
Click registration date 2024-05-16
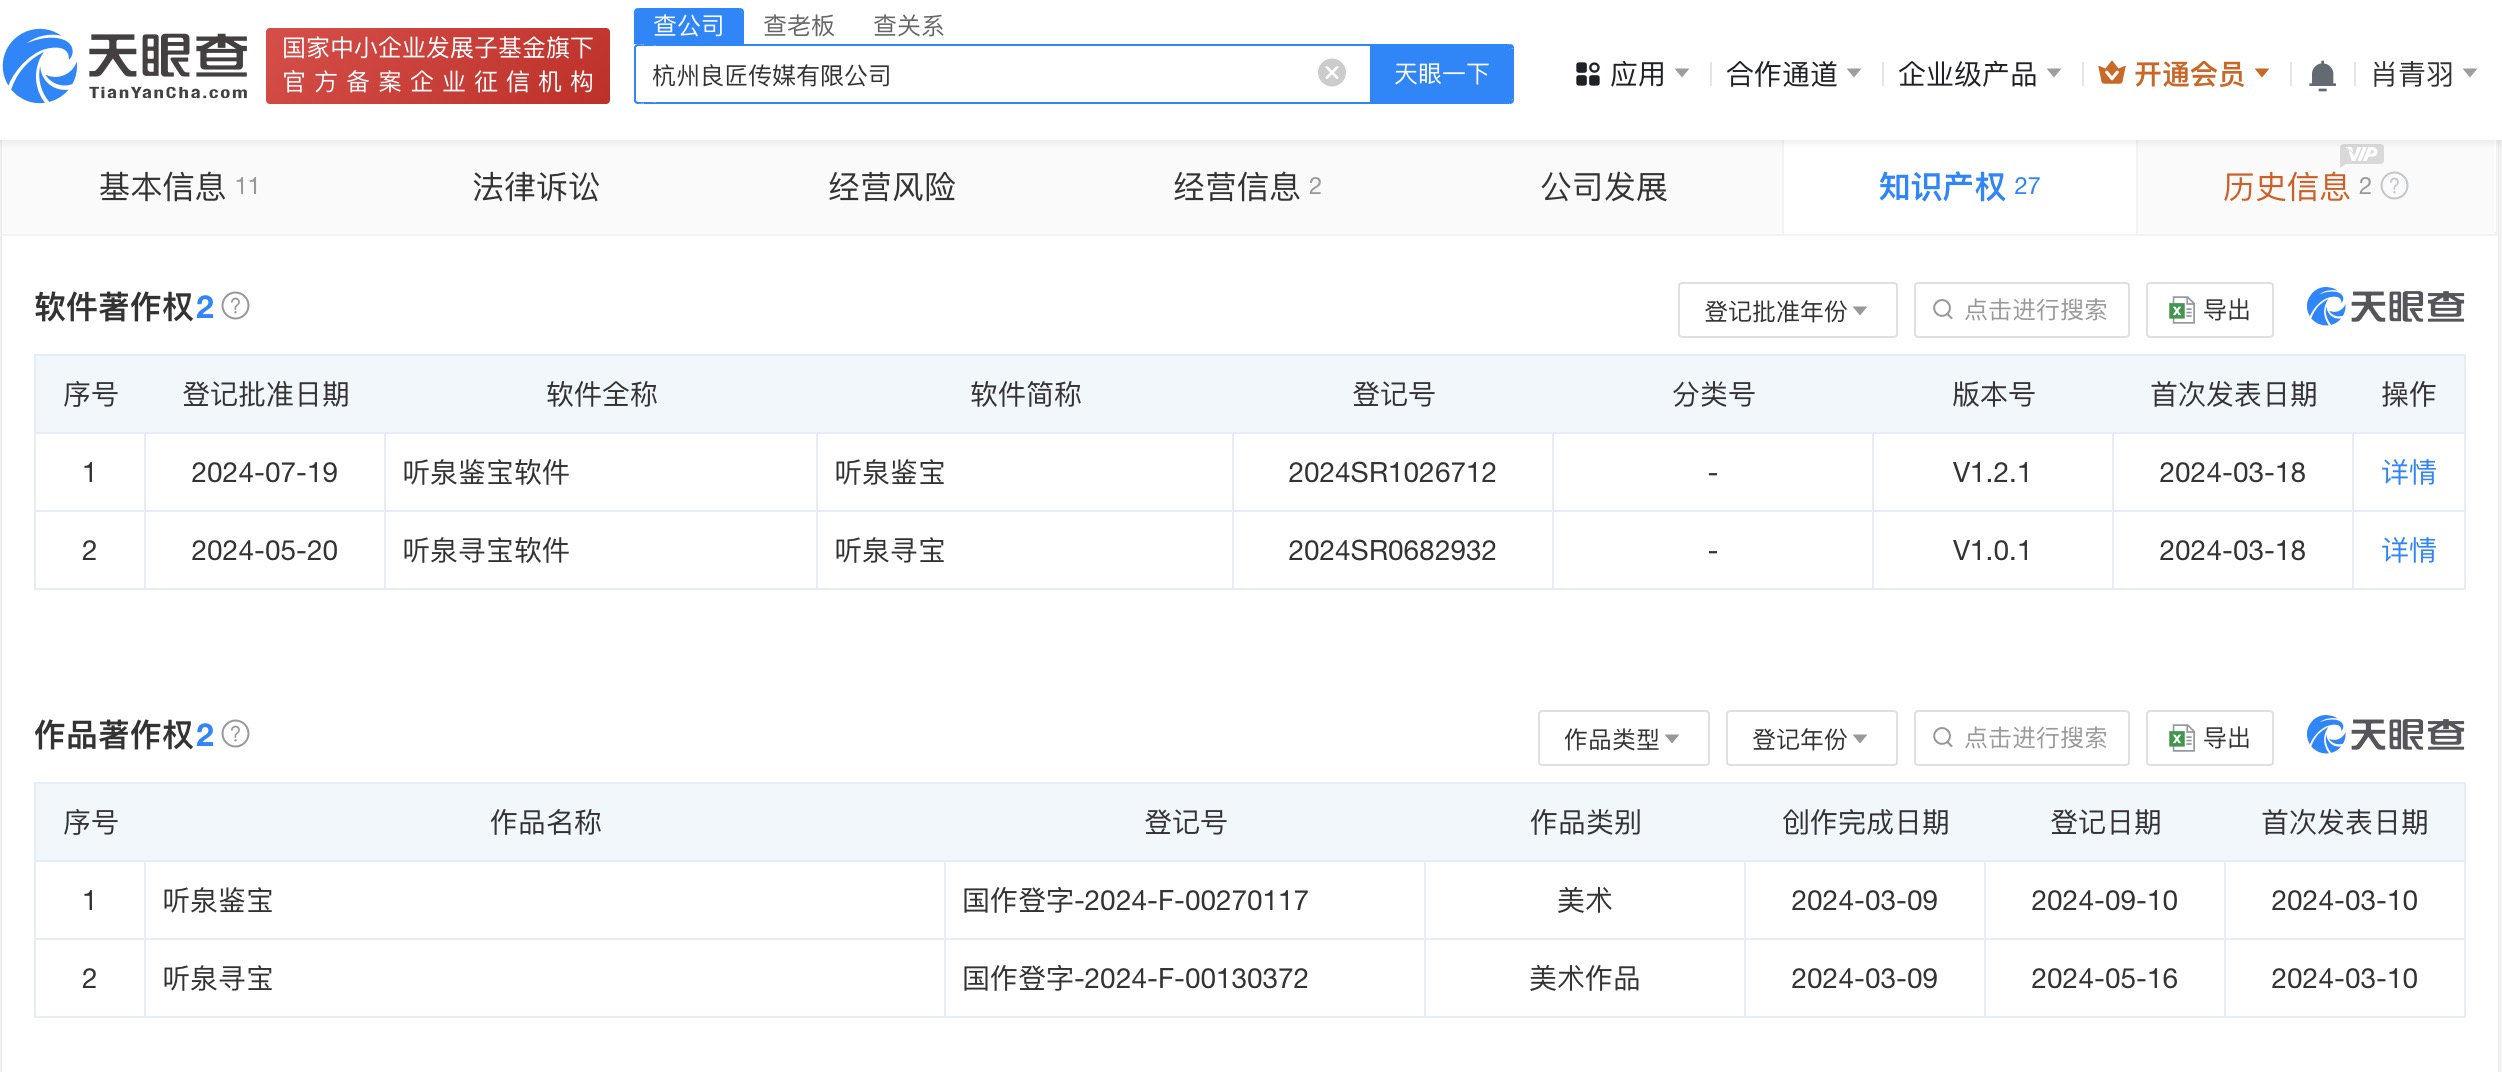coord(2104,978)
